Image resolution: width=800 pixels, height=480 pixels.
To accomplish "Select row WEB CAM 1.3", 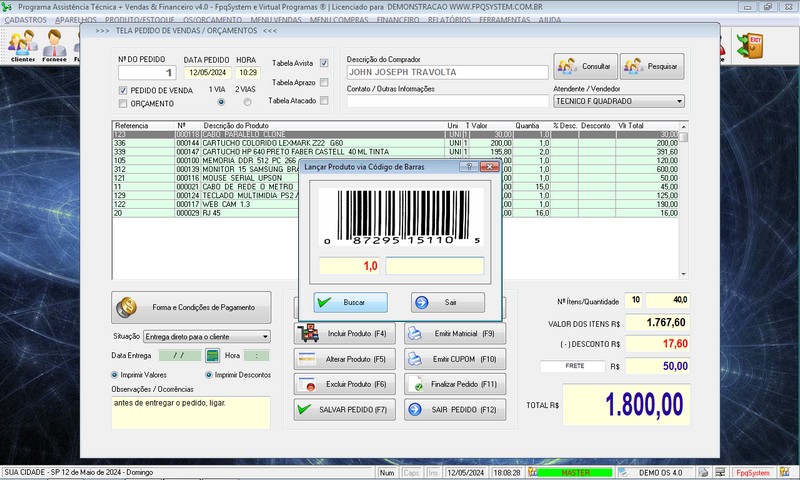I will pyautogui.click(x=395, y=204).
